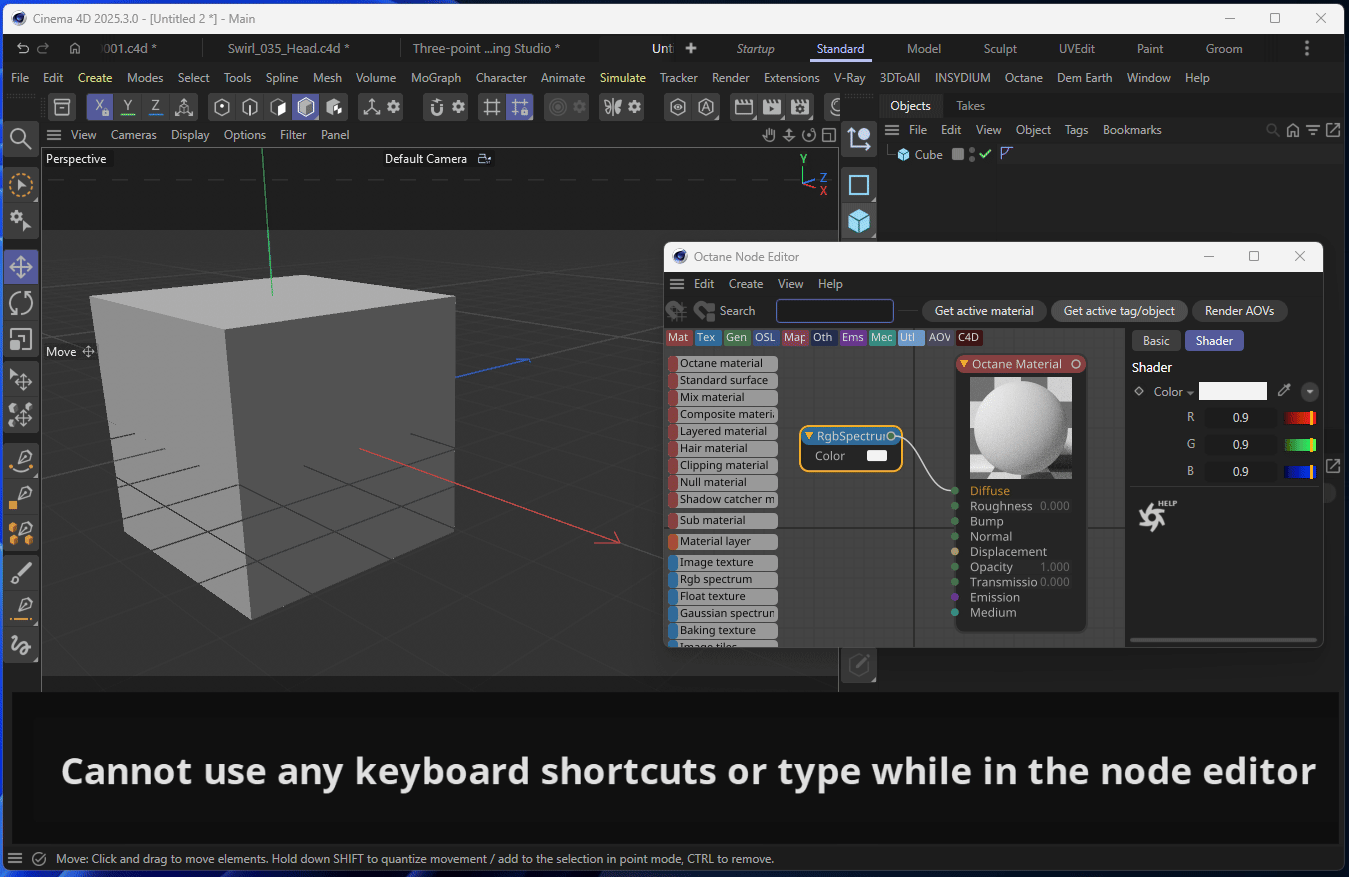Go to home icon beside undo arrows
1349x877 pixels.
tap(75, 48)
